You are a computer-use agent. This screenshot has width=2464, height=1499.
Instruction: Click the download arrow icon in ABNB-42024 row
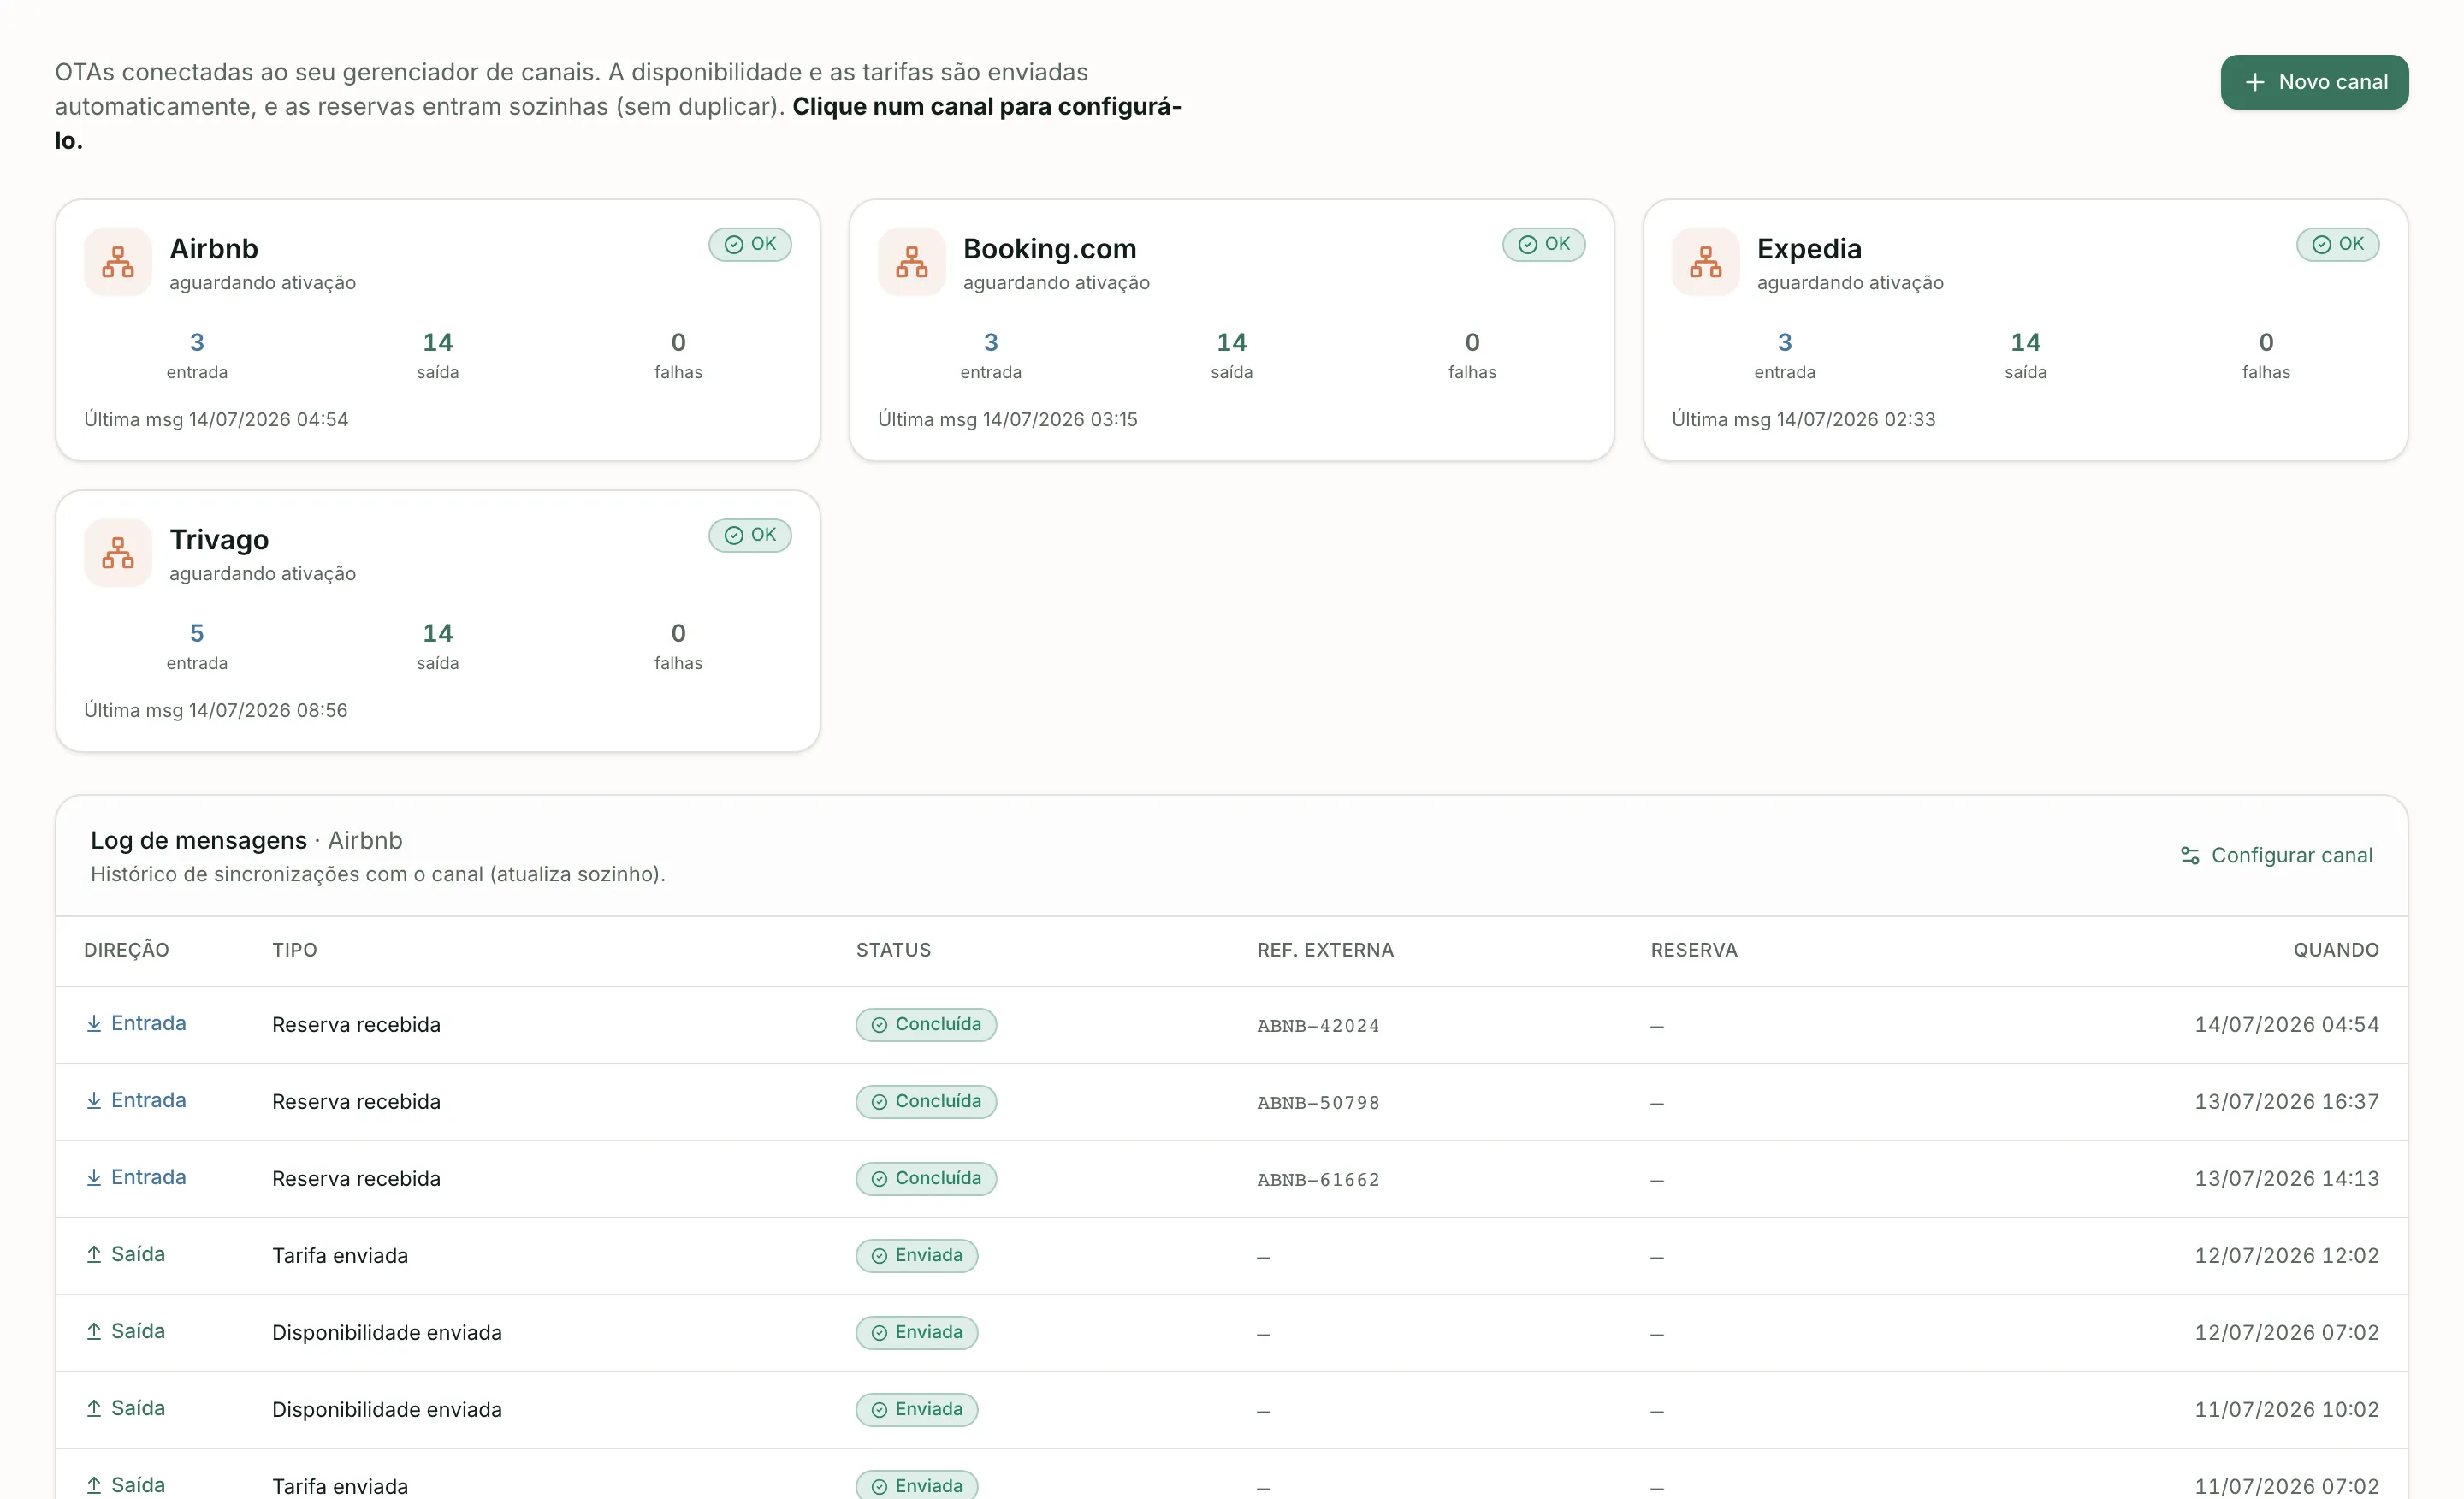coord(94,1023)
